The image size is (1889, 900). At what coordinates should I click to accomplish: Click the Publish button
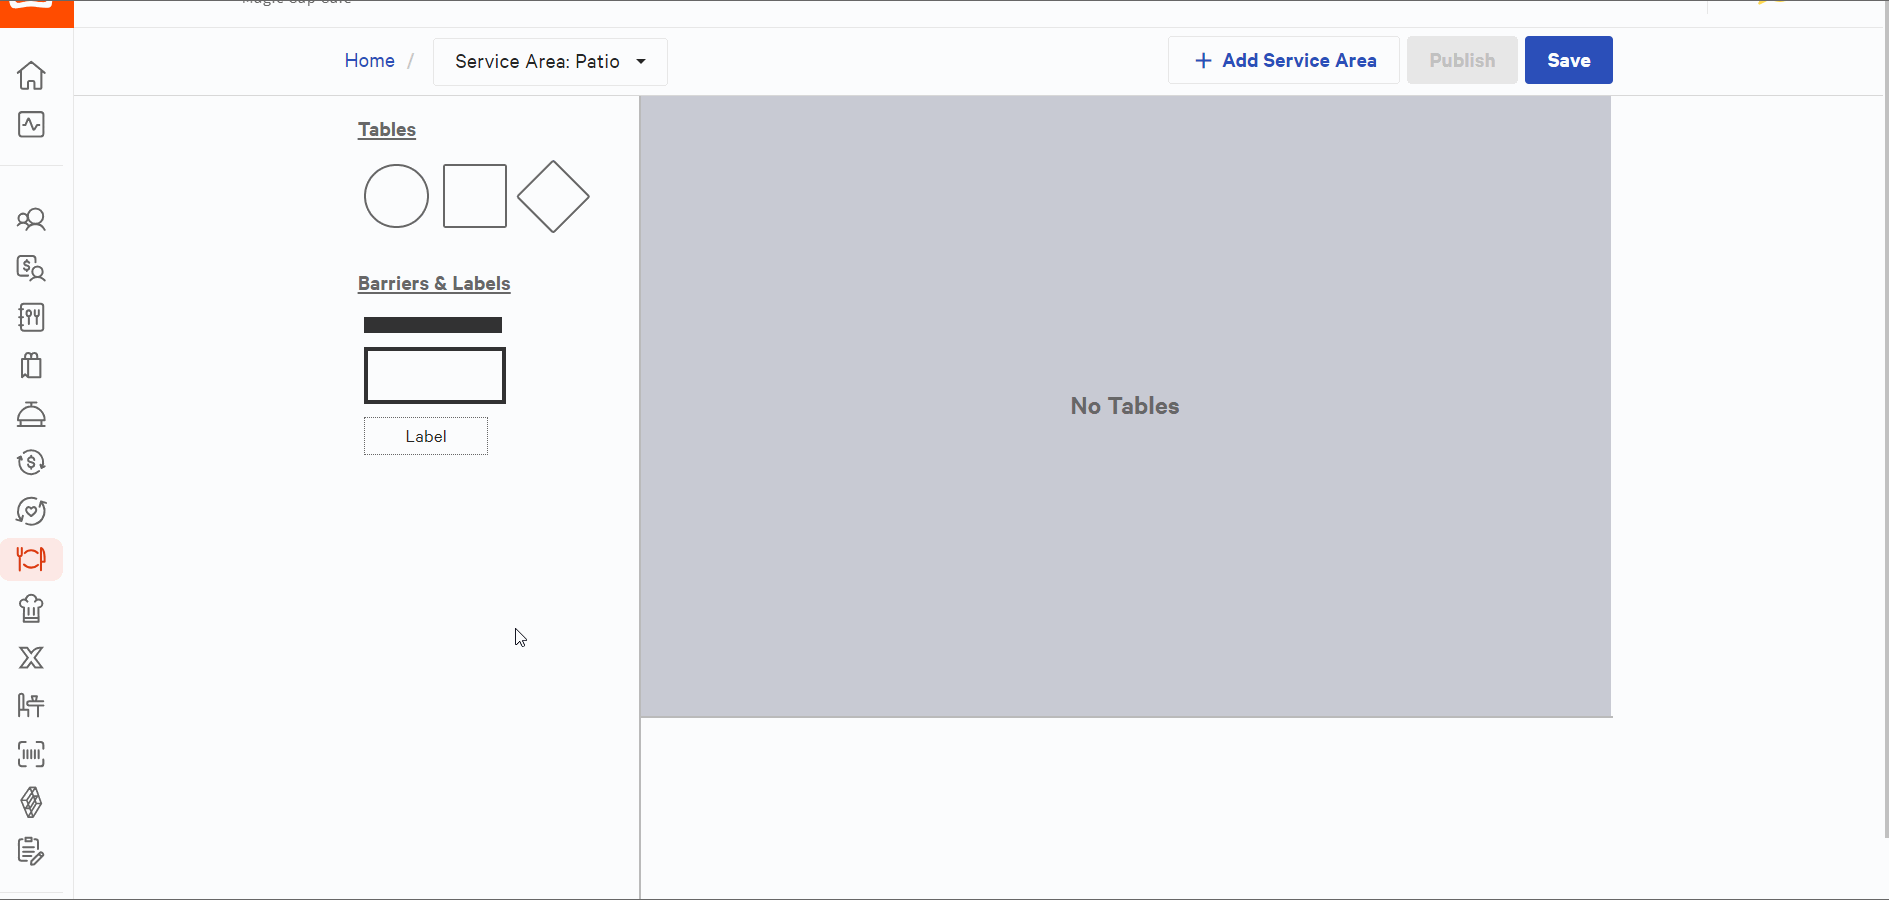point(1461,61)
